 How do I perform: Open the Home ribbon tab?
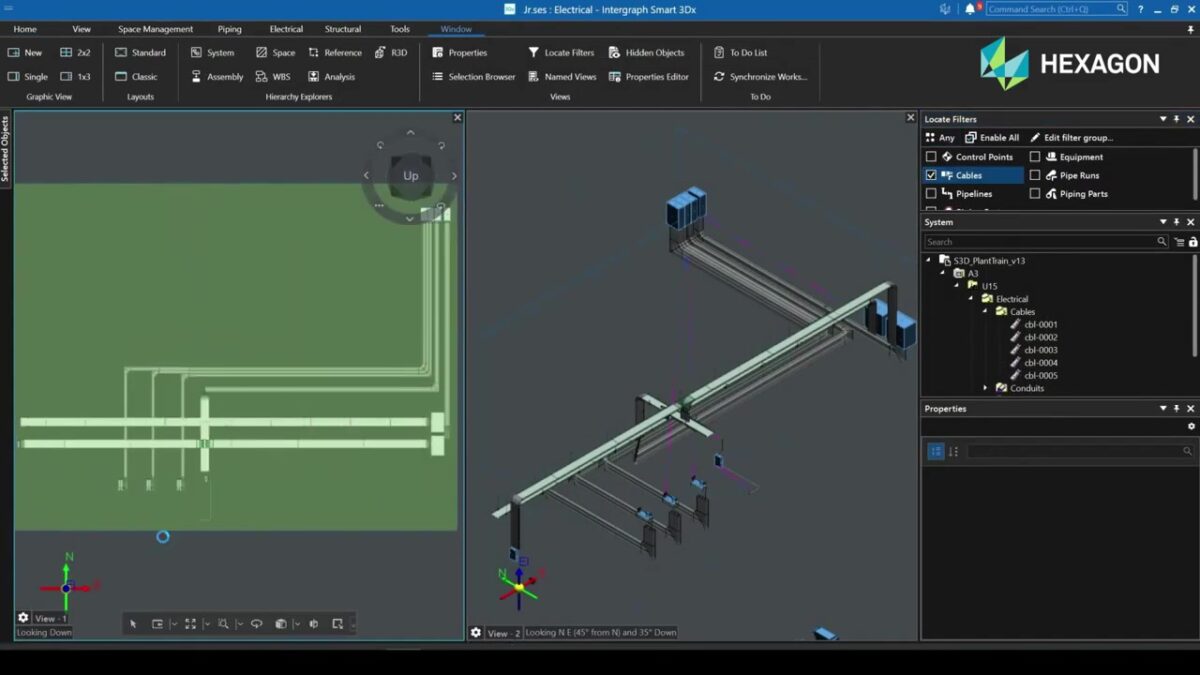25,29
